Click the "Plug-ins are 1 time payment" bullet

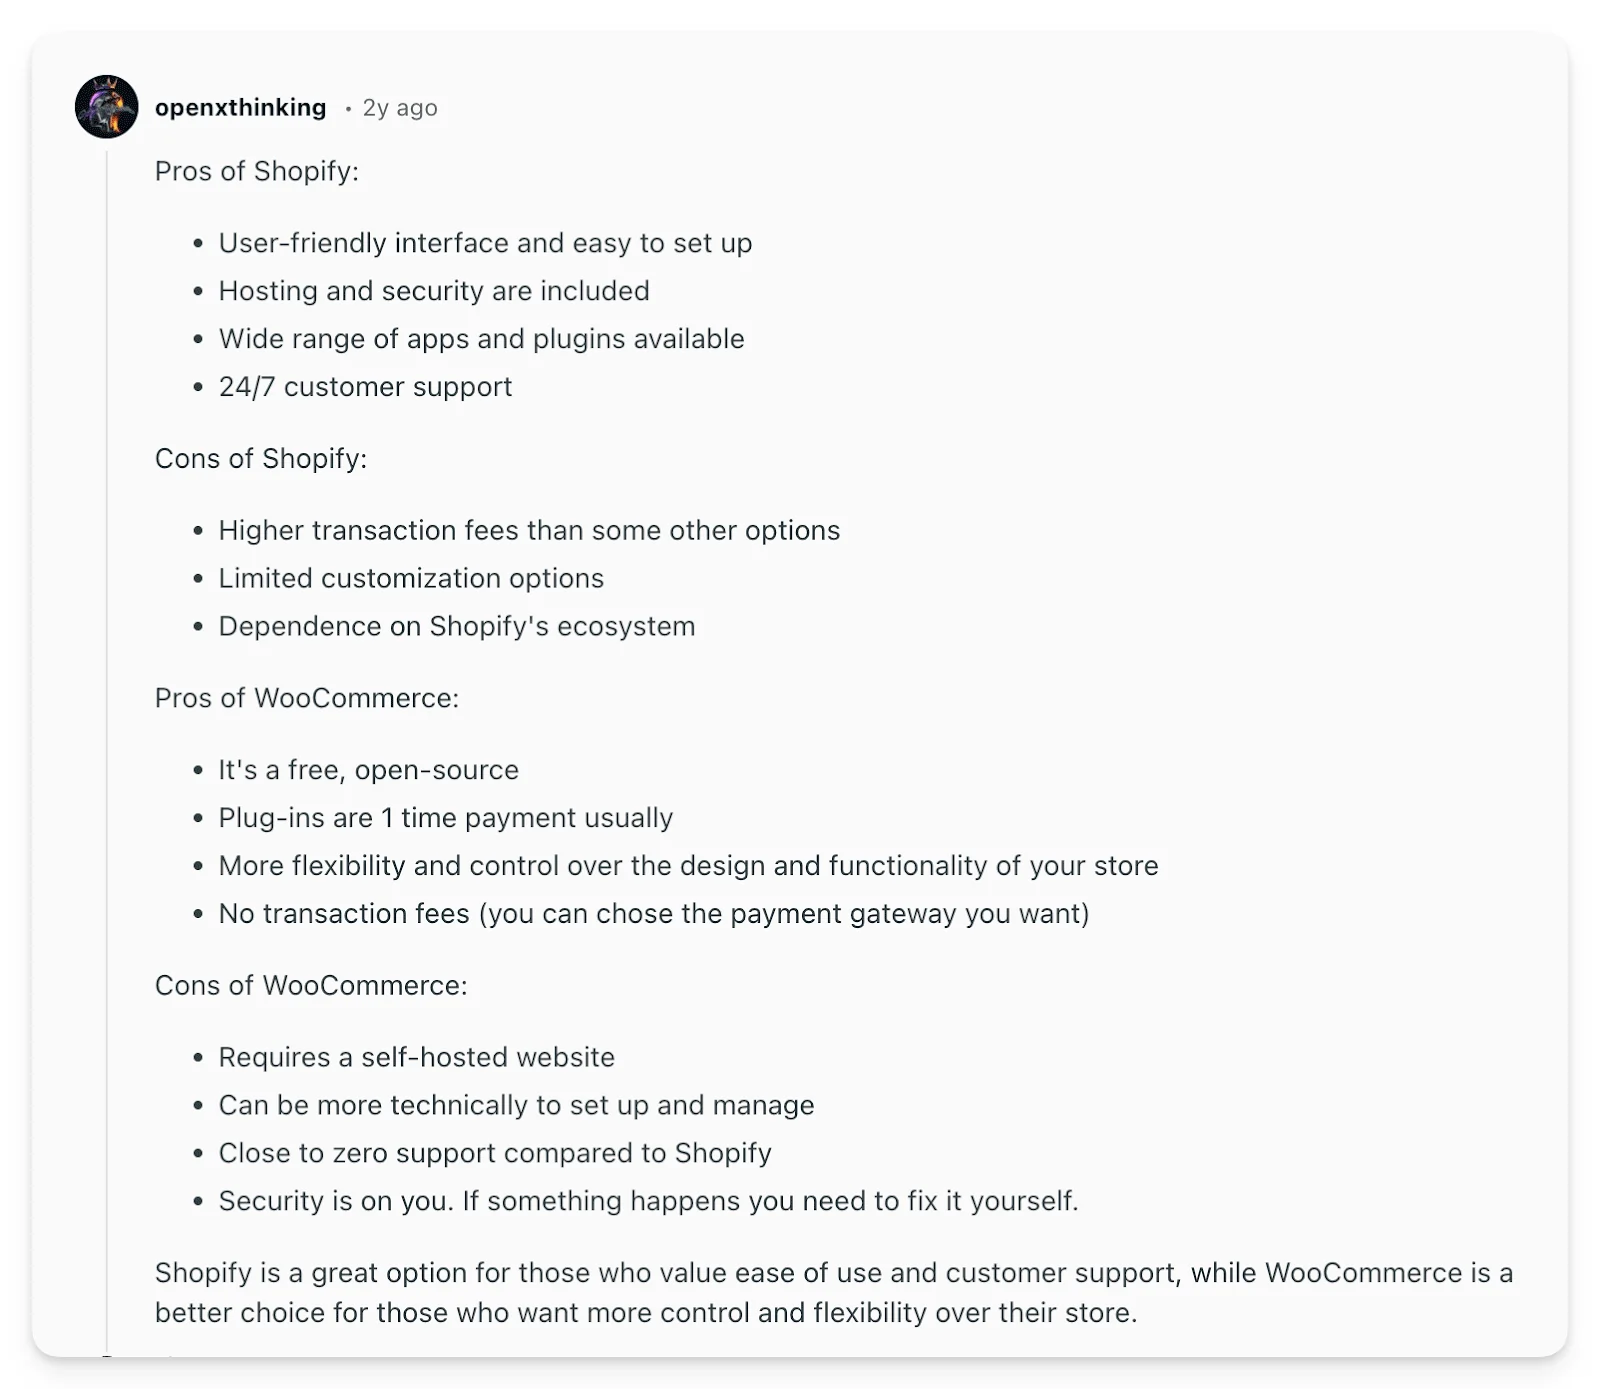coord(445,818)
